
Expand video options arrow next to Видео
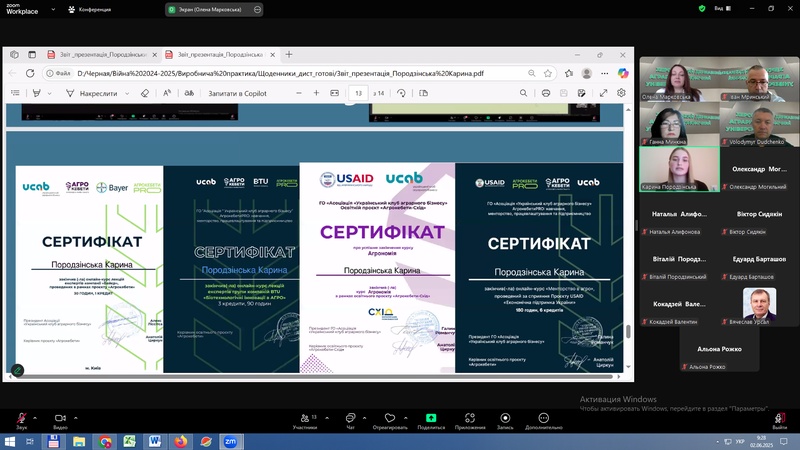[x=76, y=418]
